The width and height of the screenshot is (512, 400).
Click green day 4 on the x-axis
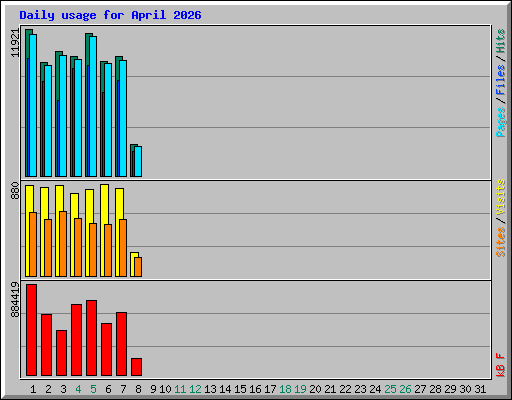coord(78,389)
